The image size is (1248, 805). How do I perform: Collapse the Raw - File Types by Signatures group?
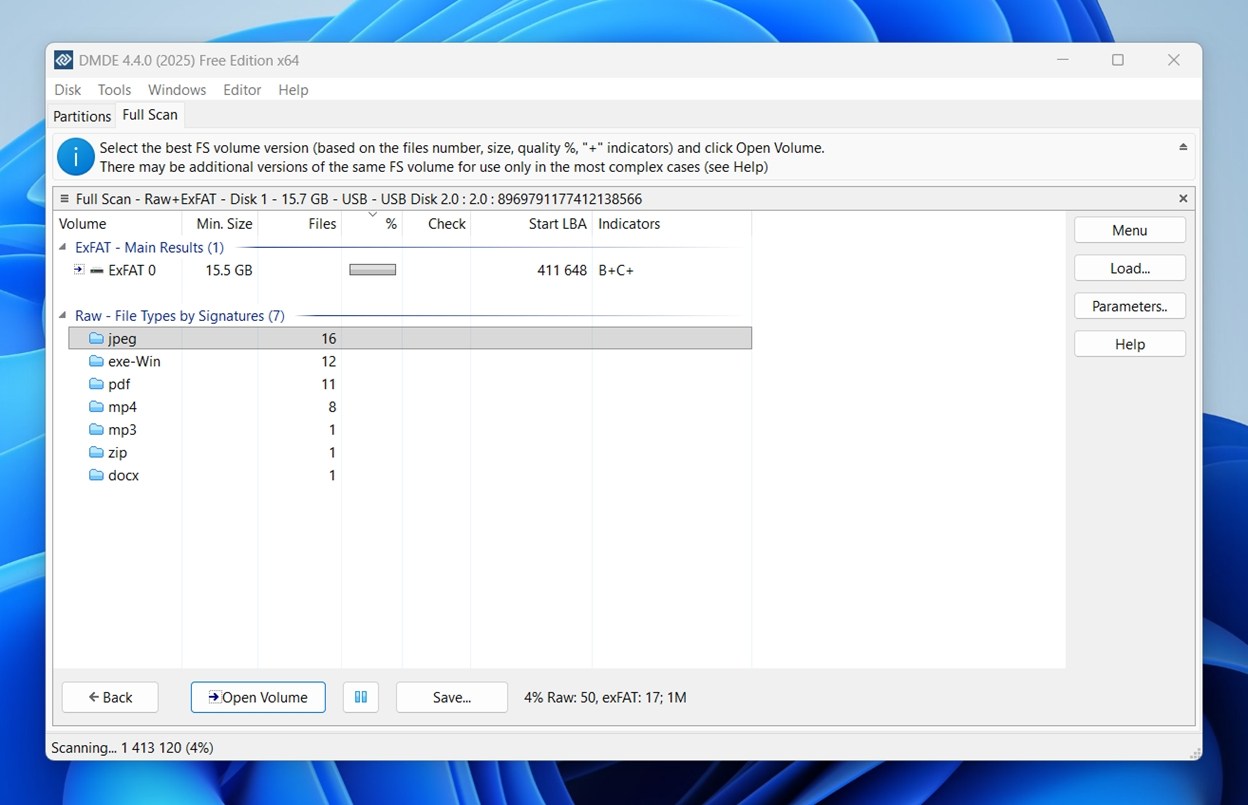(62, 315)
